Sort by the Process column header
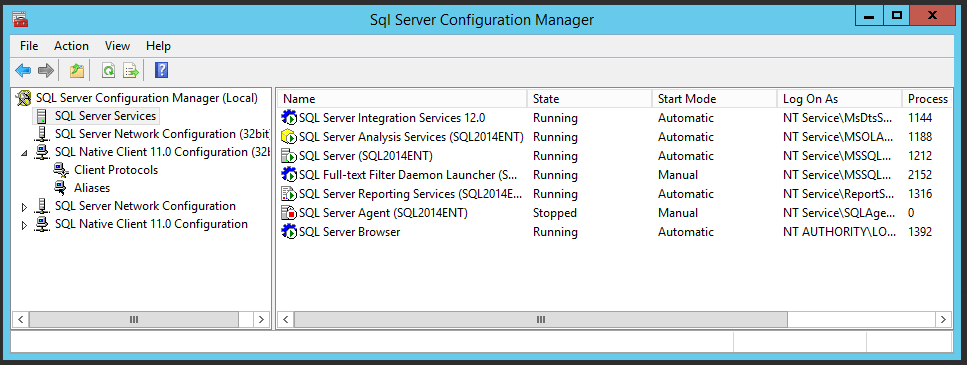This screenshot has height=365, width=967. pos(927,99)
